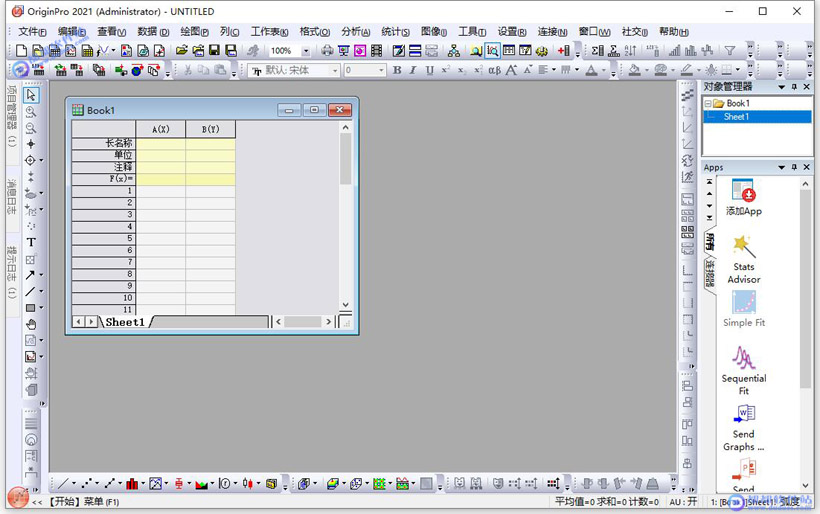Image resolution: width=820 pixels, height=514 pixels.
Task: Toggle Italic text formatting
Action: point(413,70)
